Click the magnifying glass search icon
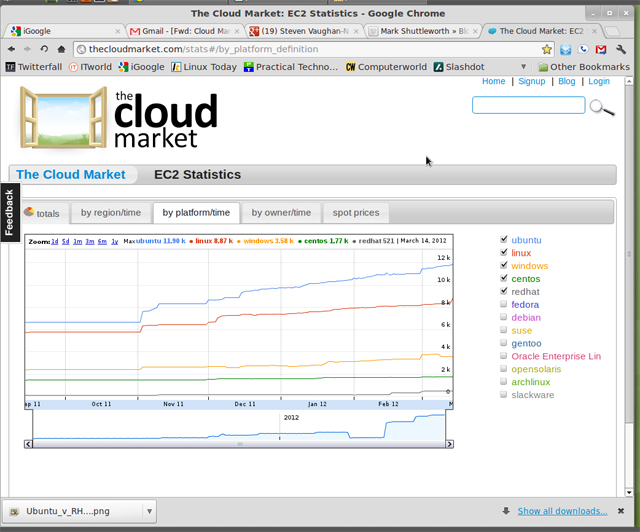Viewport: 640px width, 532px height. point(602,107)
